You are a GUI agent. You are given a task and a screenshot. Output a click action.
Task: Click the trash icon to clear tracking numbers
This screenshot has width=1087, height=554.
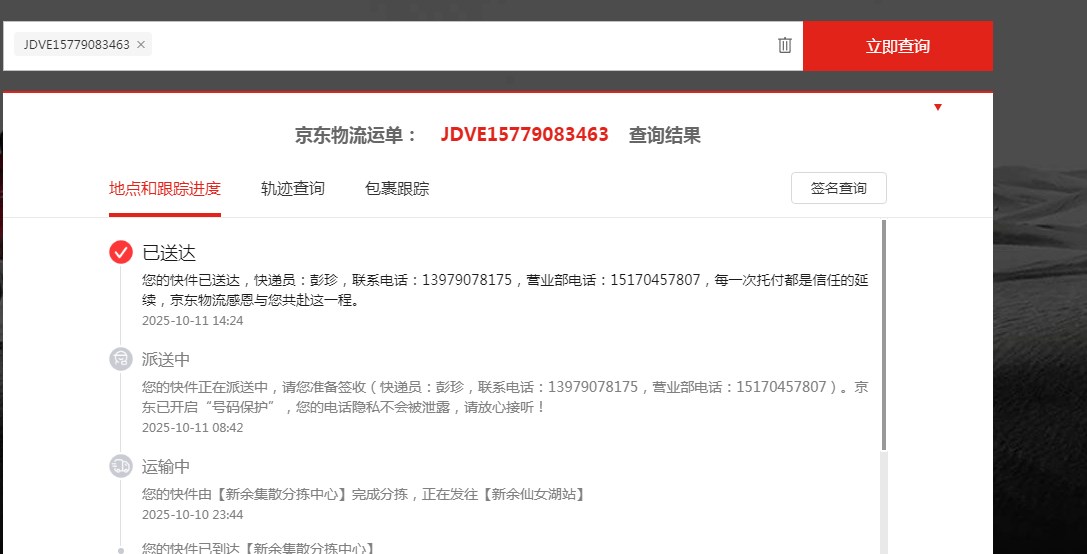click(x=785, y=45)
